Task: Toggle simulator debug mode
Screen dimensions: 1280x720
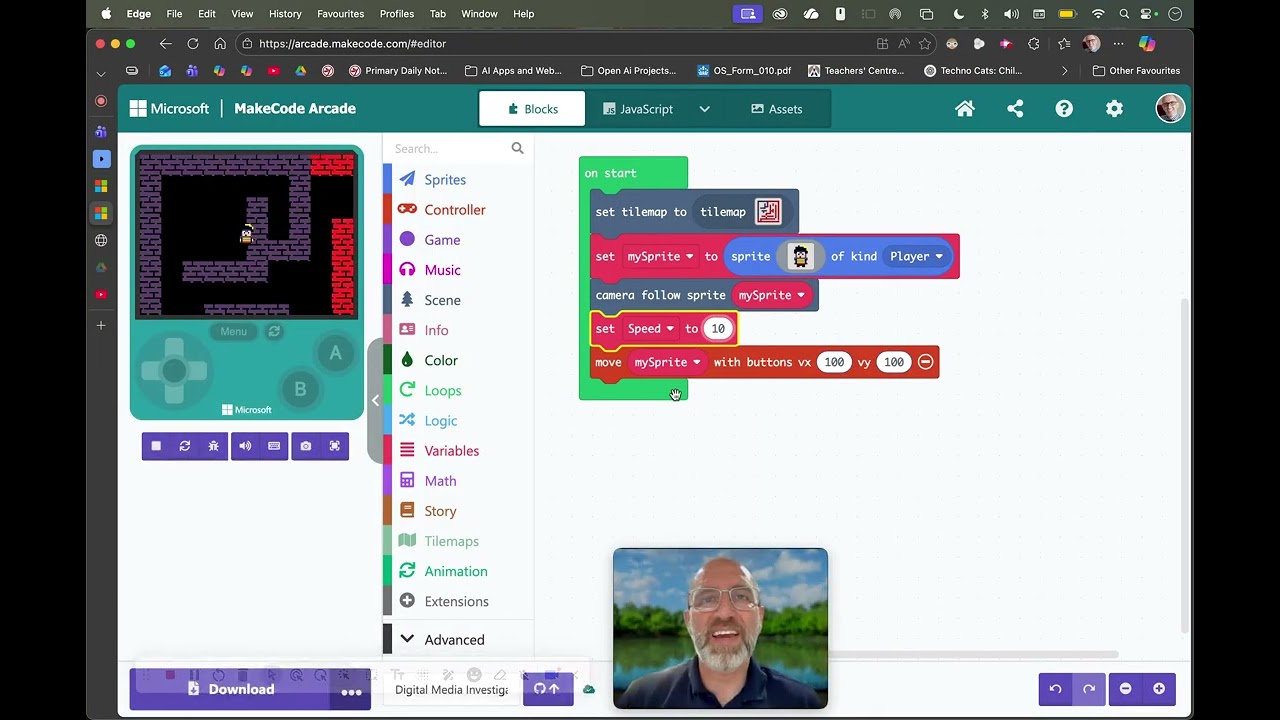Action: pos(213,446)
